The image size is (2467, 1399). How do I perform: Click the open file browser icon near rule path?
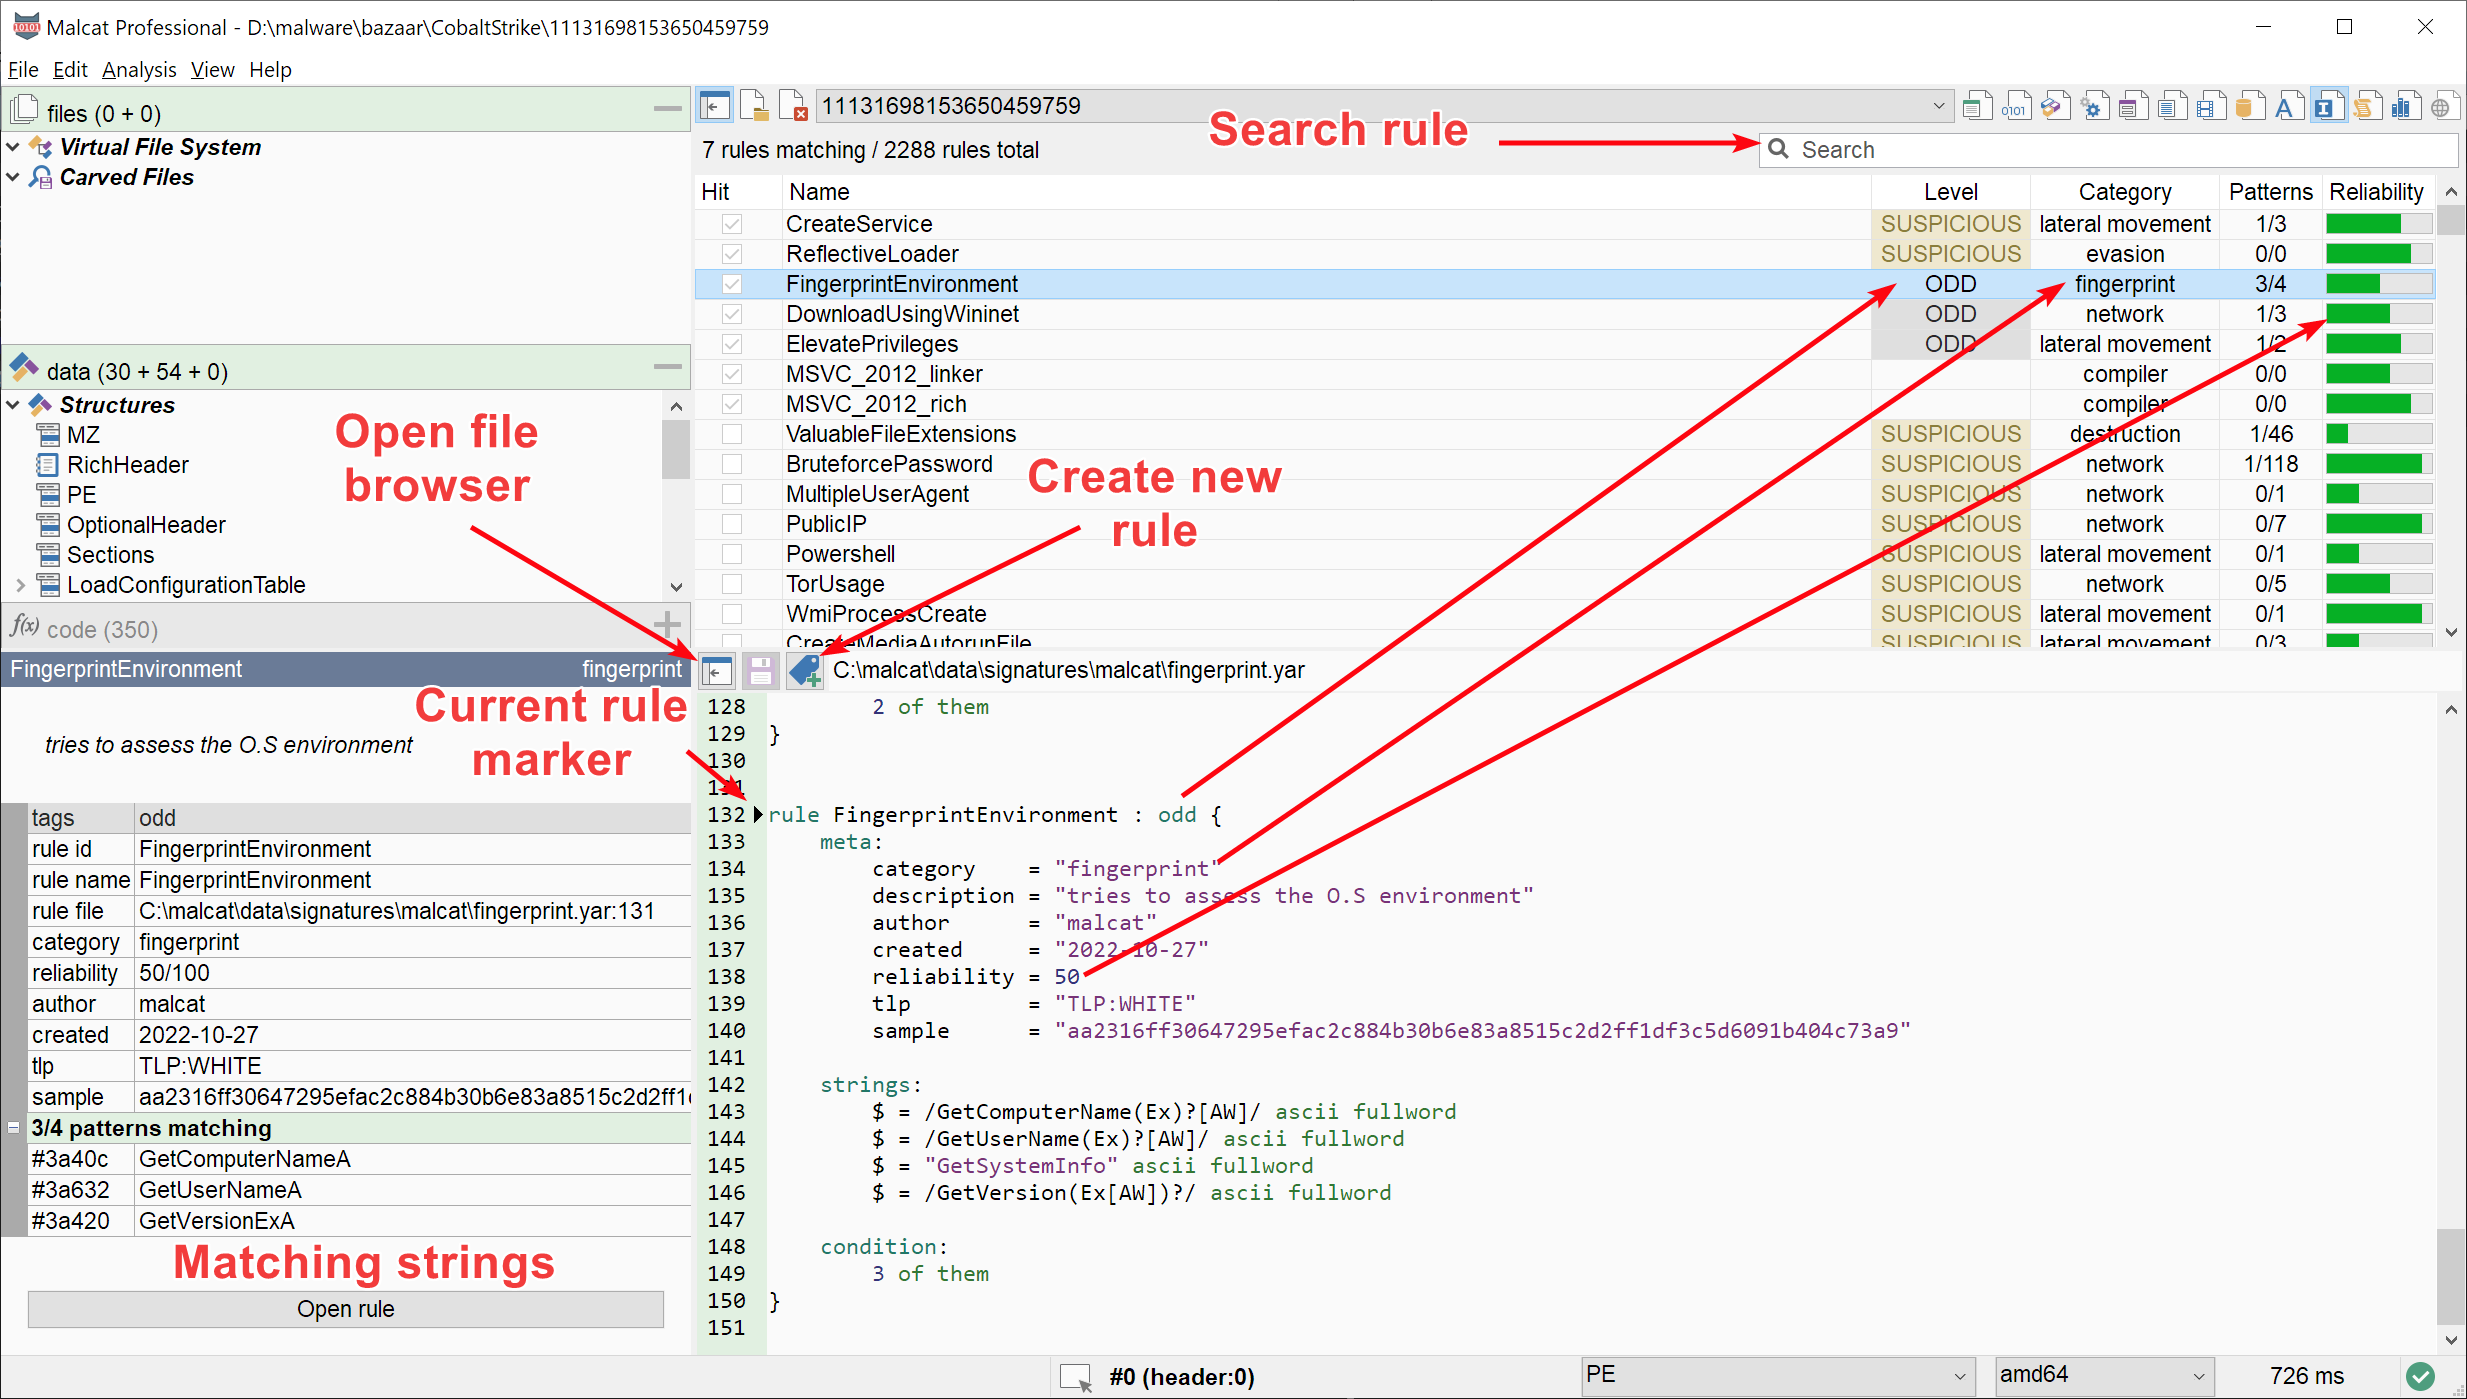(x=717, y=671)
